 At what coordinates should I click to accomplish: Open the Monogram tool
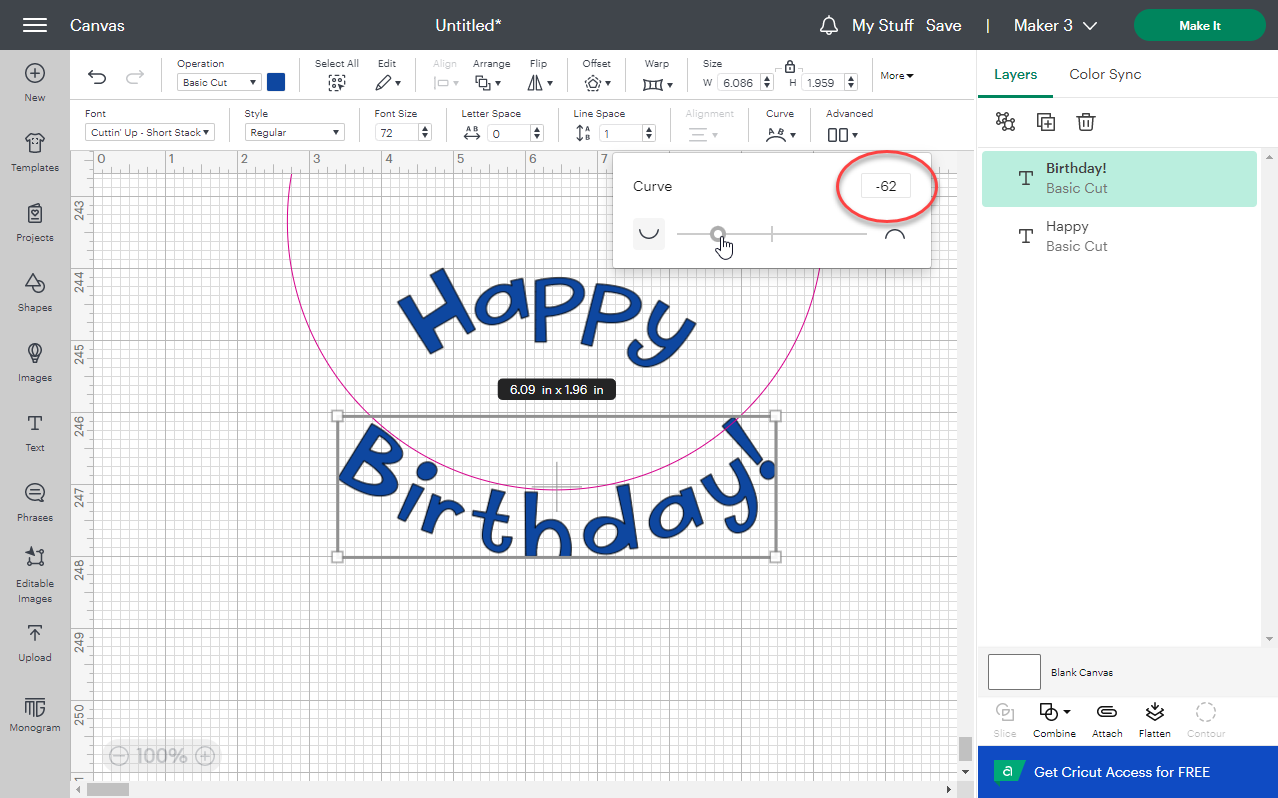tap(35, 712)
